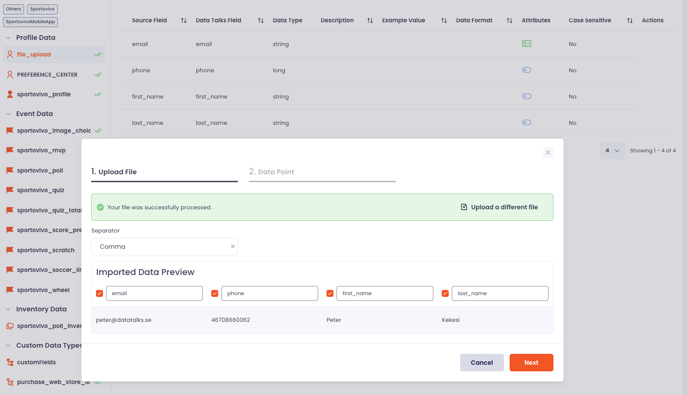Image resolution: width=688 pixels, height=395 pixels.
Task: Edit the first_name column name field
Action: [385, 293]
